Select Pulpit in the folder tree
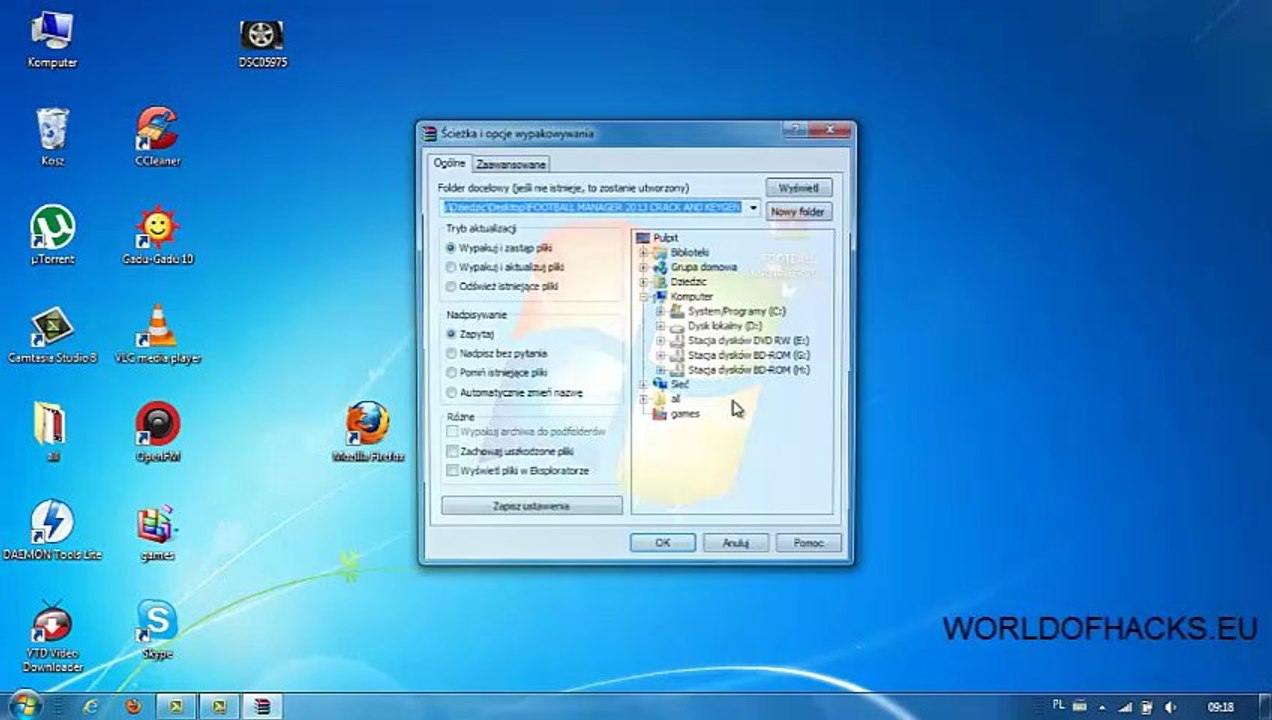 click(665, 238)
